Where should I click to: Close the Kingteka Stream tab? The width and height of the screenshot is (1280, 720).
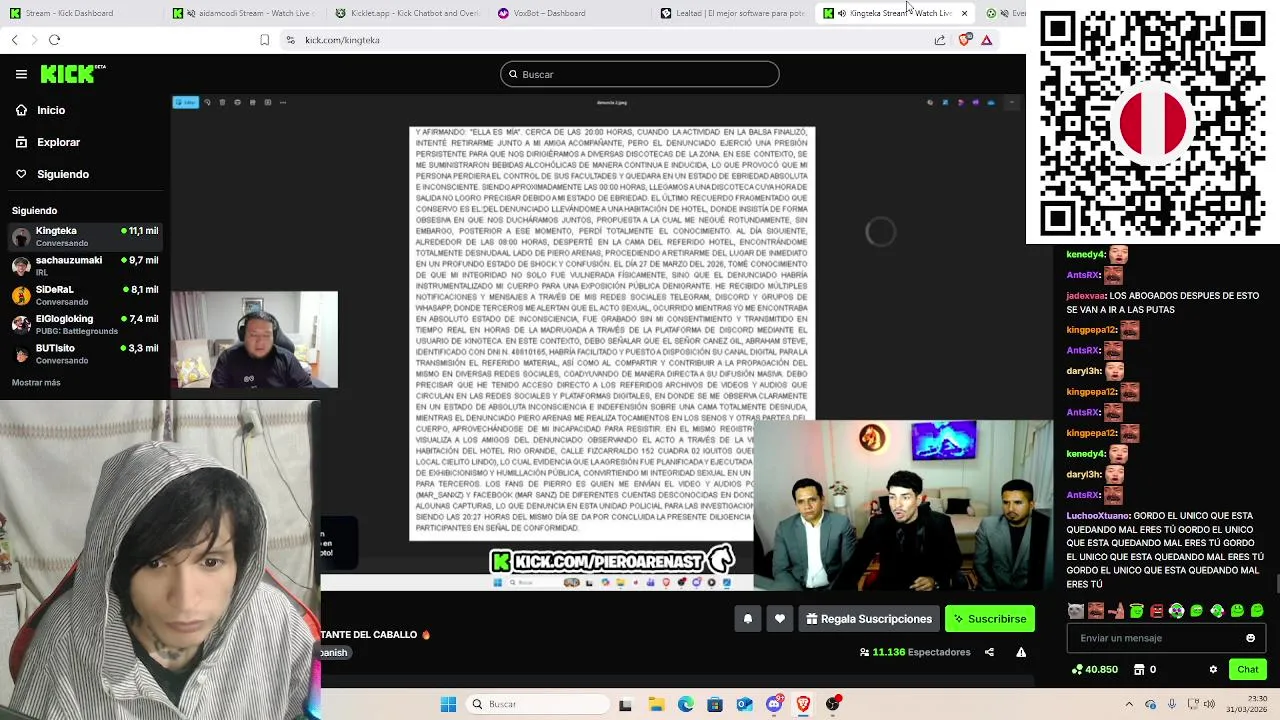pos(964,13)
